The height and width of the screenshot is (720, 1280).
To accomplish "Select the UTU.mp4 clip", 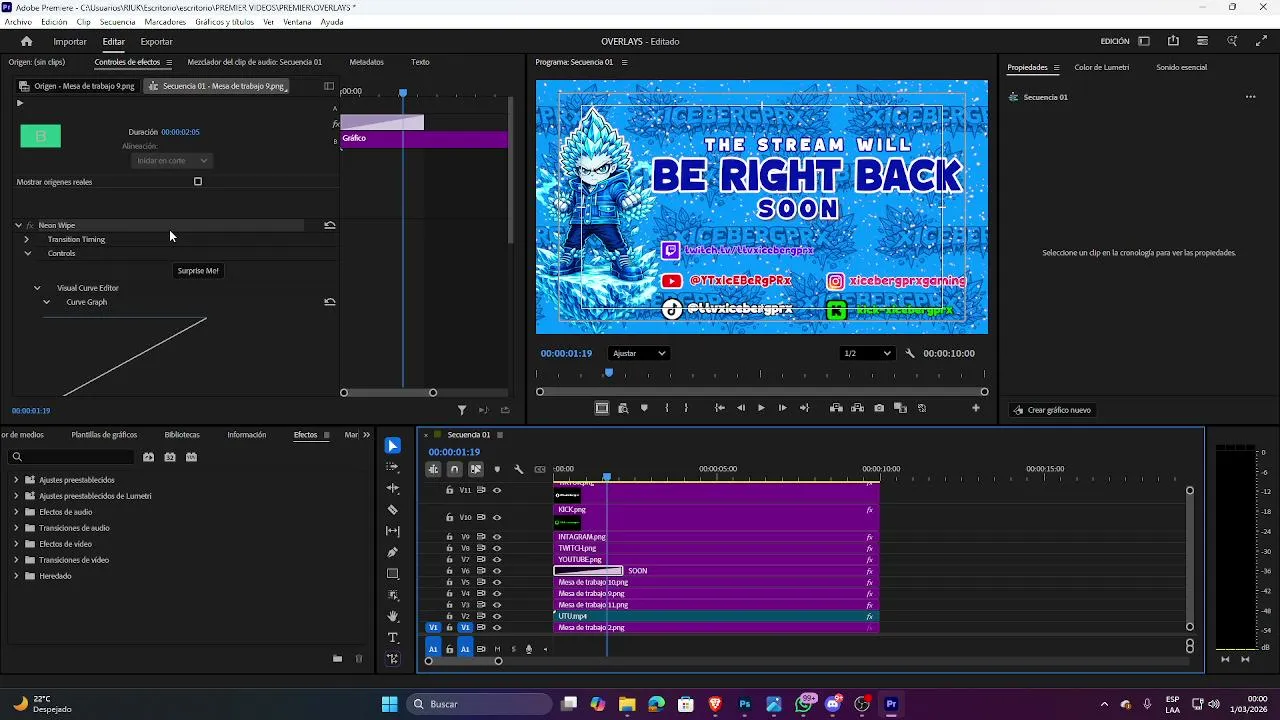I will [x=715, y=616].
